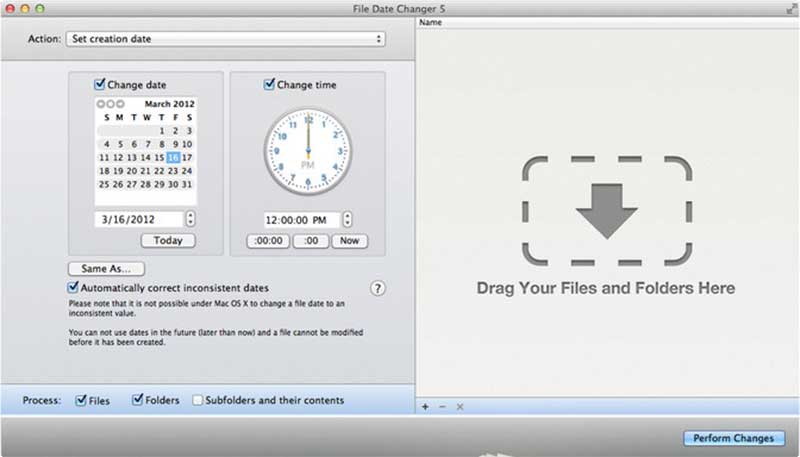Select March 10 in the calendar

[x=187, y=144]
